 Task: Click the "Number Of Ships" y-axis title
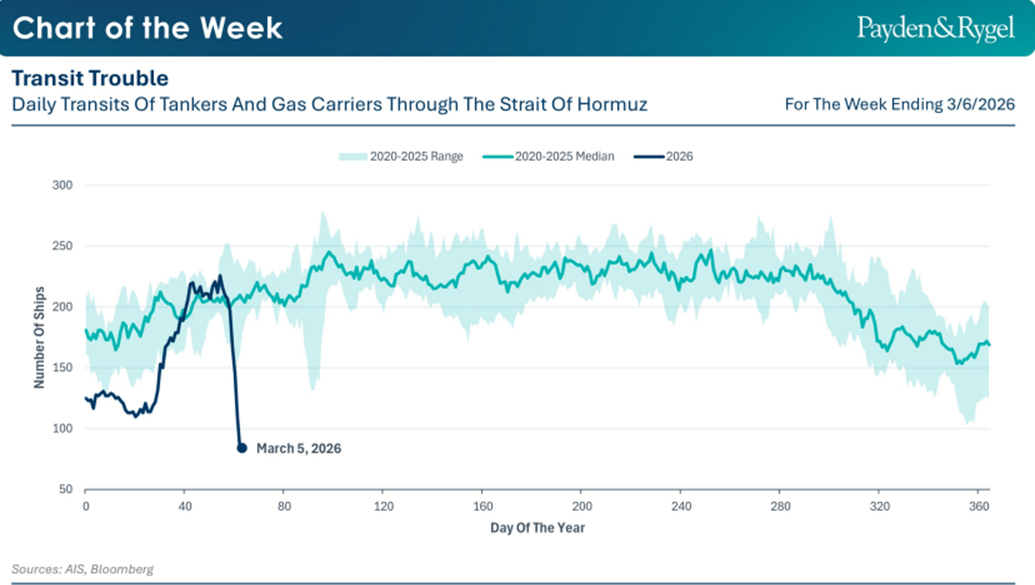pyautogui.click(x=40, y=337)
